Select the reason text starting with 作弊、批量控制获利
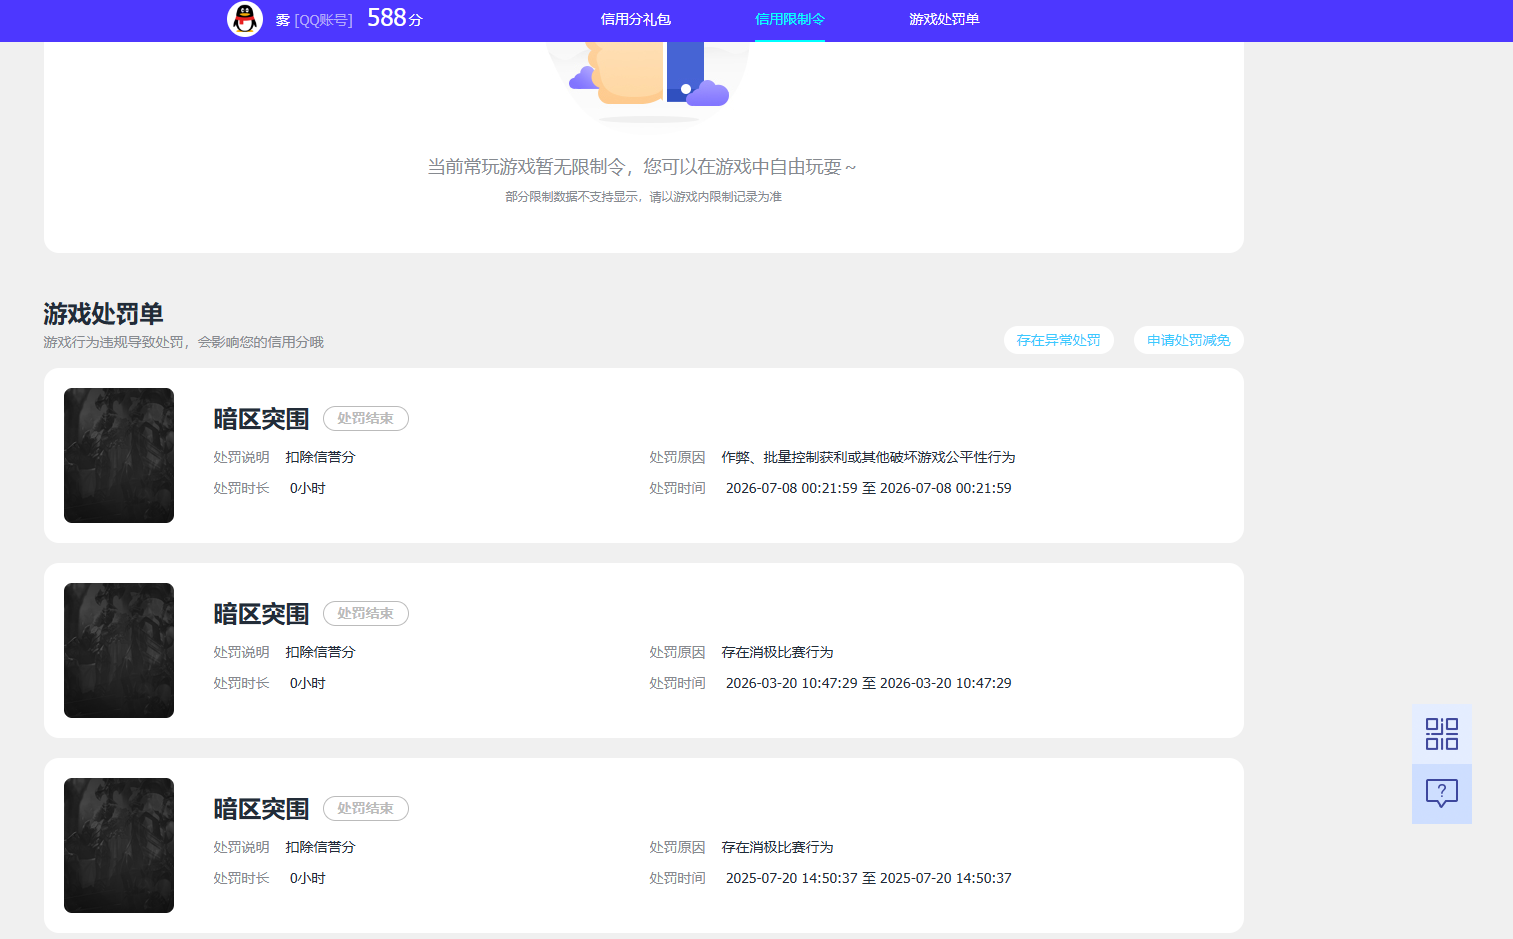The image size is (1513, 939). click(868, 457)
